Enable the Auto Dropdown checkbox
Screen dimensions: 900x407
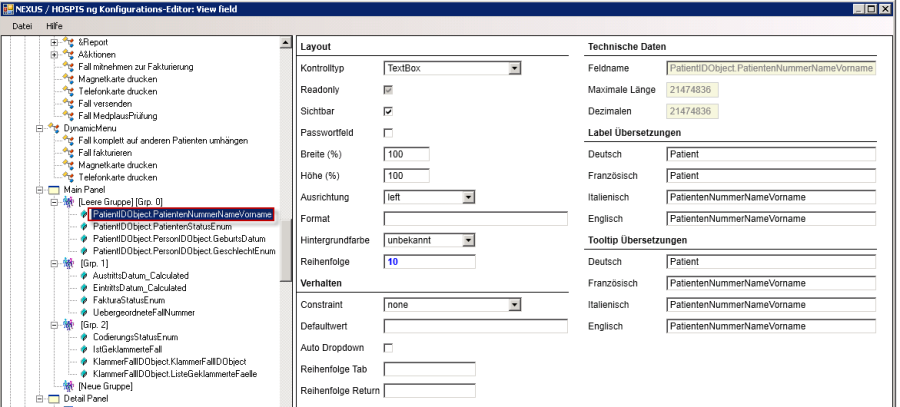[x=389, y=347]
